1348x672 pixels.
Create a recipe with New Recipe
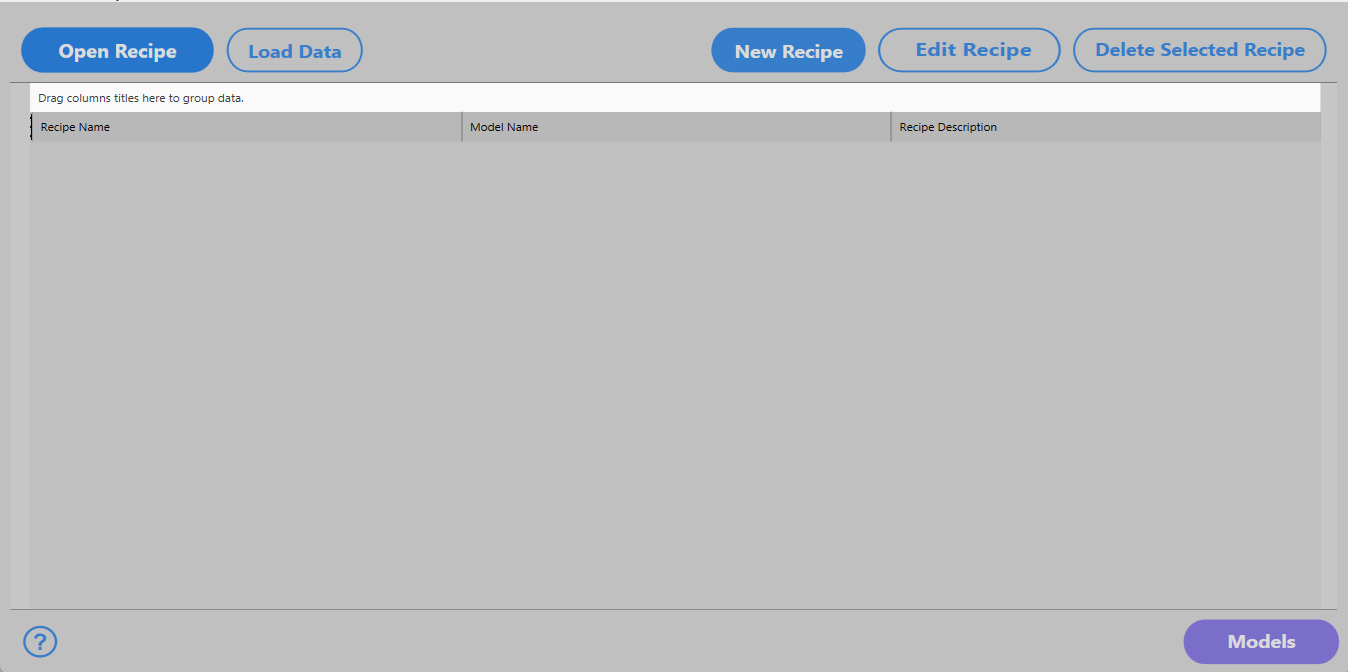point(788,51)
